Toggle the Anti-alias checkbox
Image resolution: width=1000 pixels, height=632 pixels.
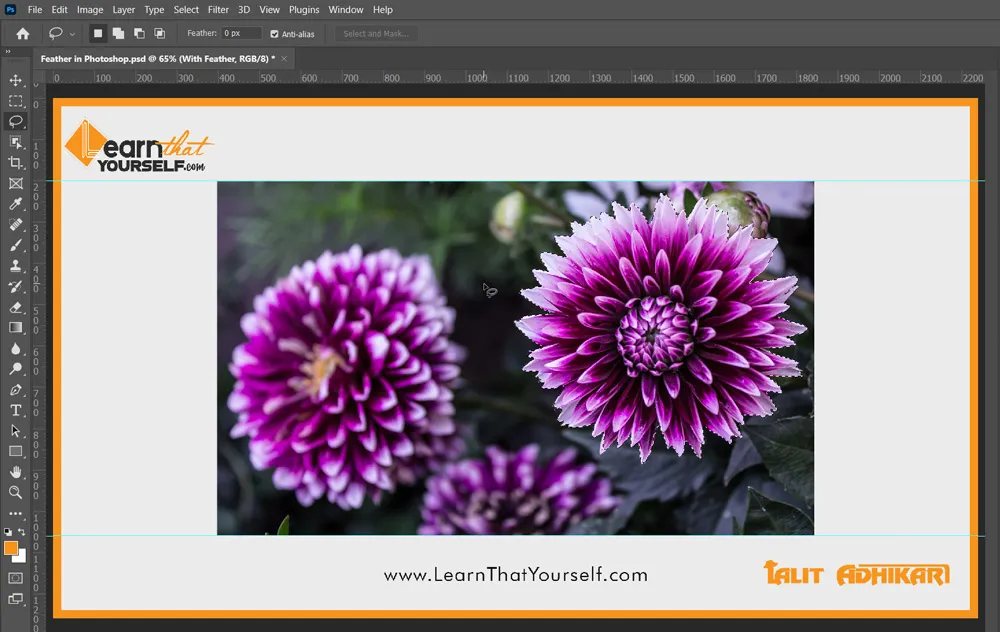275,34
